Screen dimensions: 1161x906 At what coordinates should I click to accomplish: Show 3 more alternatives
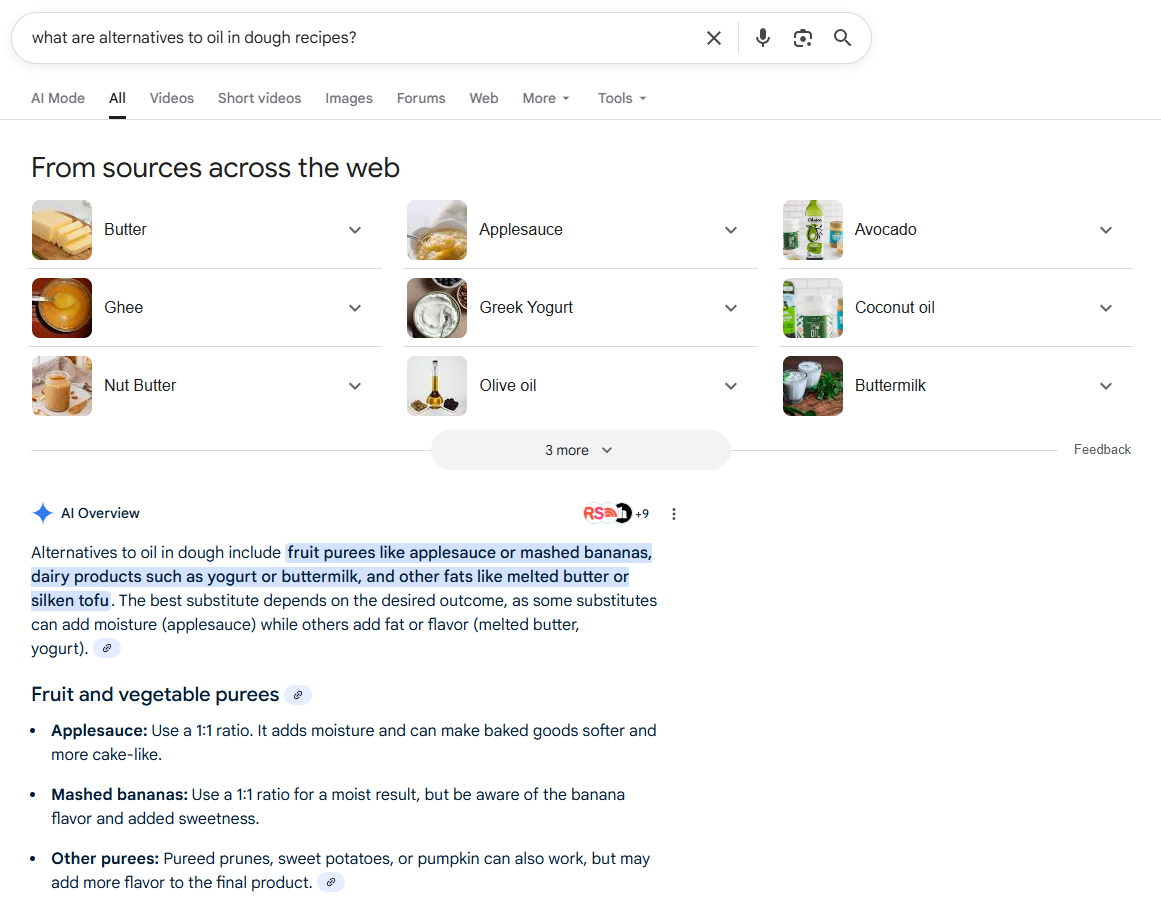pos(580,450)
